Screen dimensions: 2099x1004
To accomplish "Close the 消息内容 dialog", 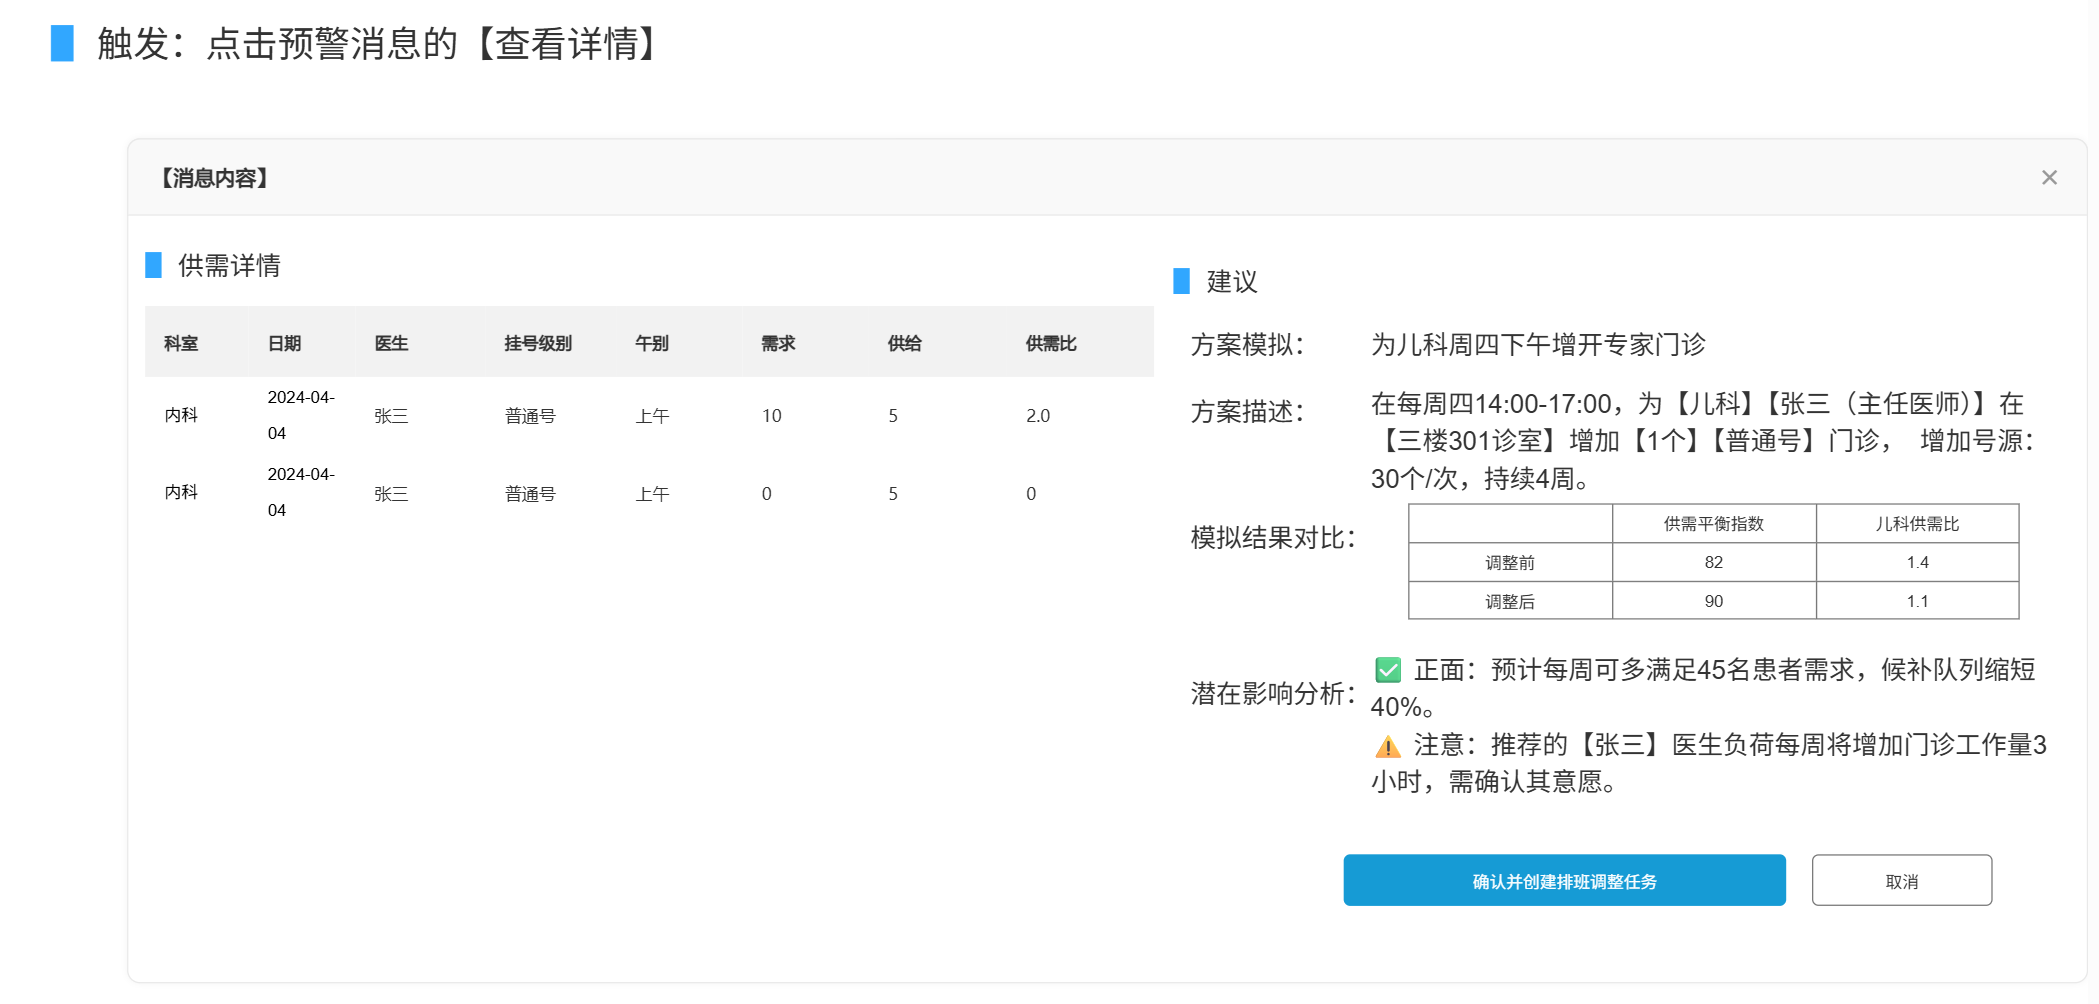I will (x=2049, y=177).
